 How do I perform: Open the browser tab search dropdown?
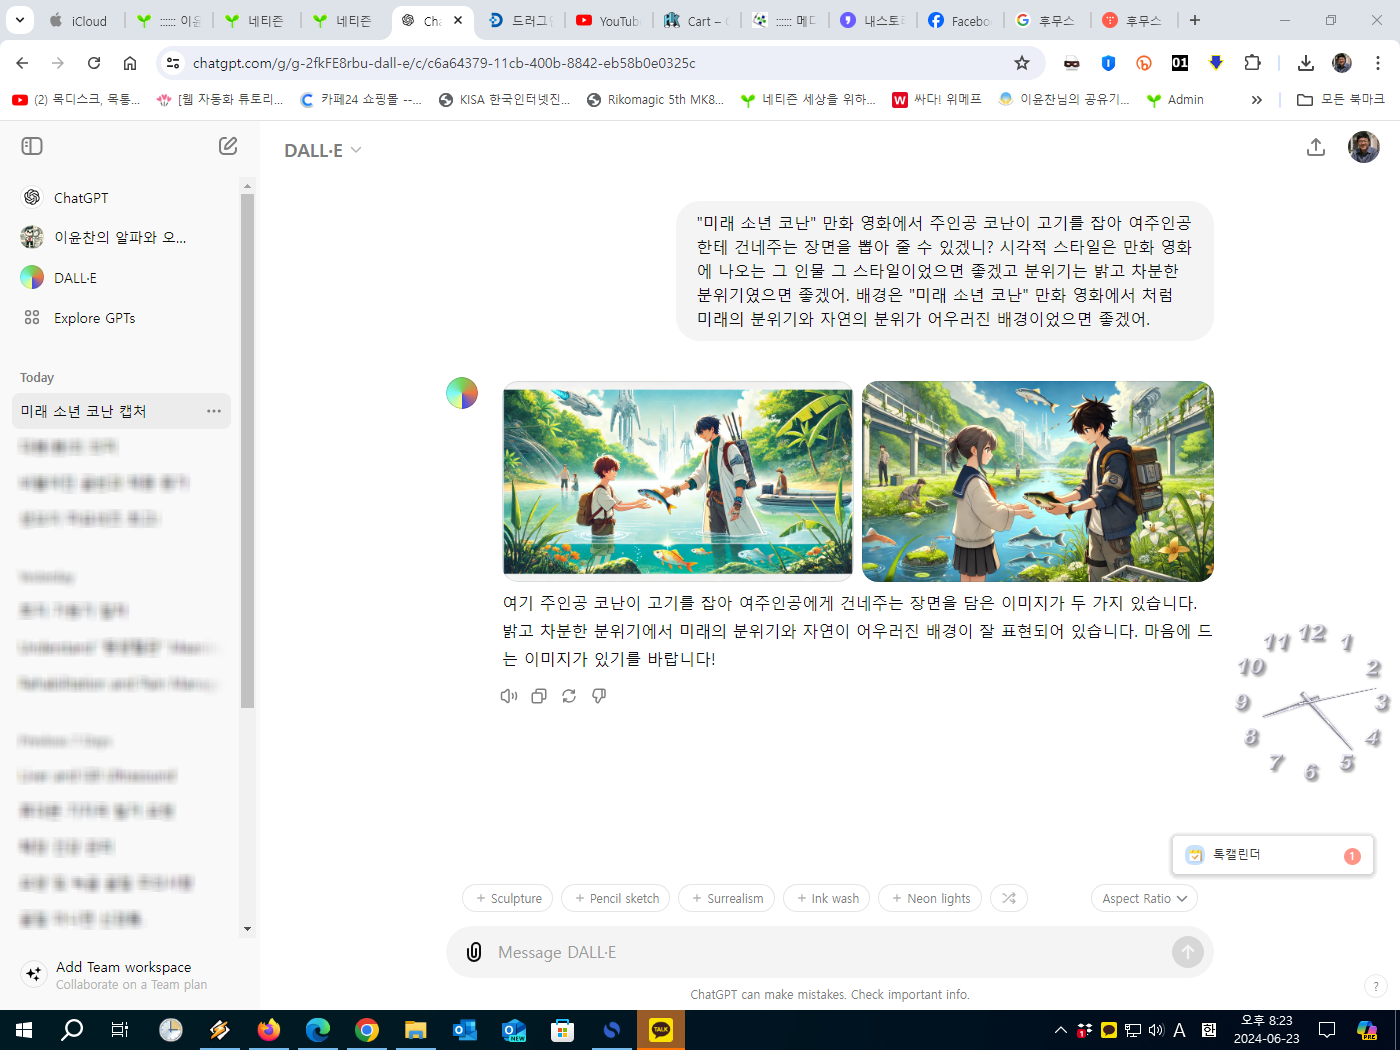coord(20,20)
